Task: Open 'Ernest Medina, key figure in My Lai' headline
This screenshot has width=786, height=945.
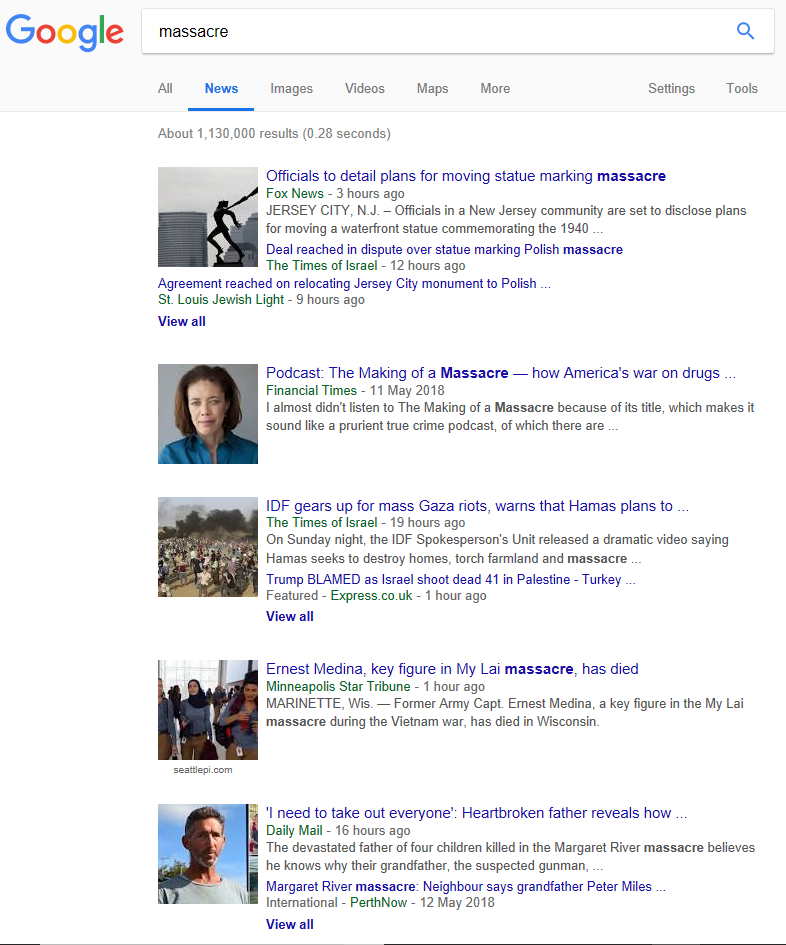Action: (x=452, y=669)
